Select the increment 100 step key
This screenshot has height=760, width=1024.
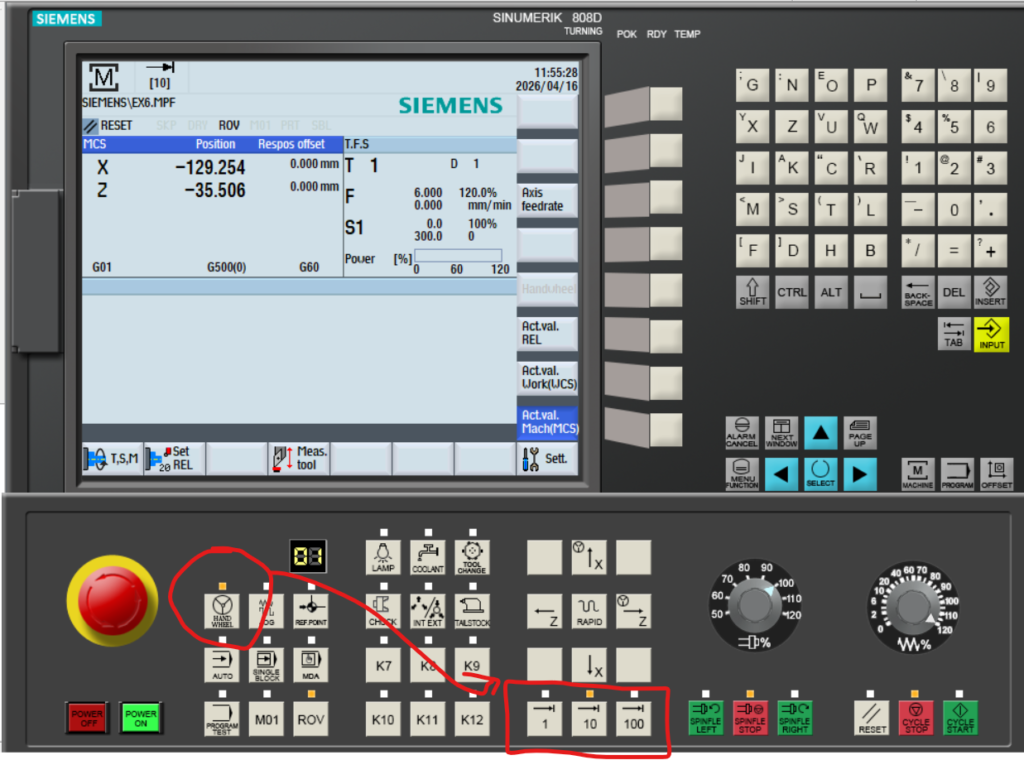pos(633,718)
